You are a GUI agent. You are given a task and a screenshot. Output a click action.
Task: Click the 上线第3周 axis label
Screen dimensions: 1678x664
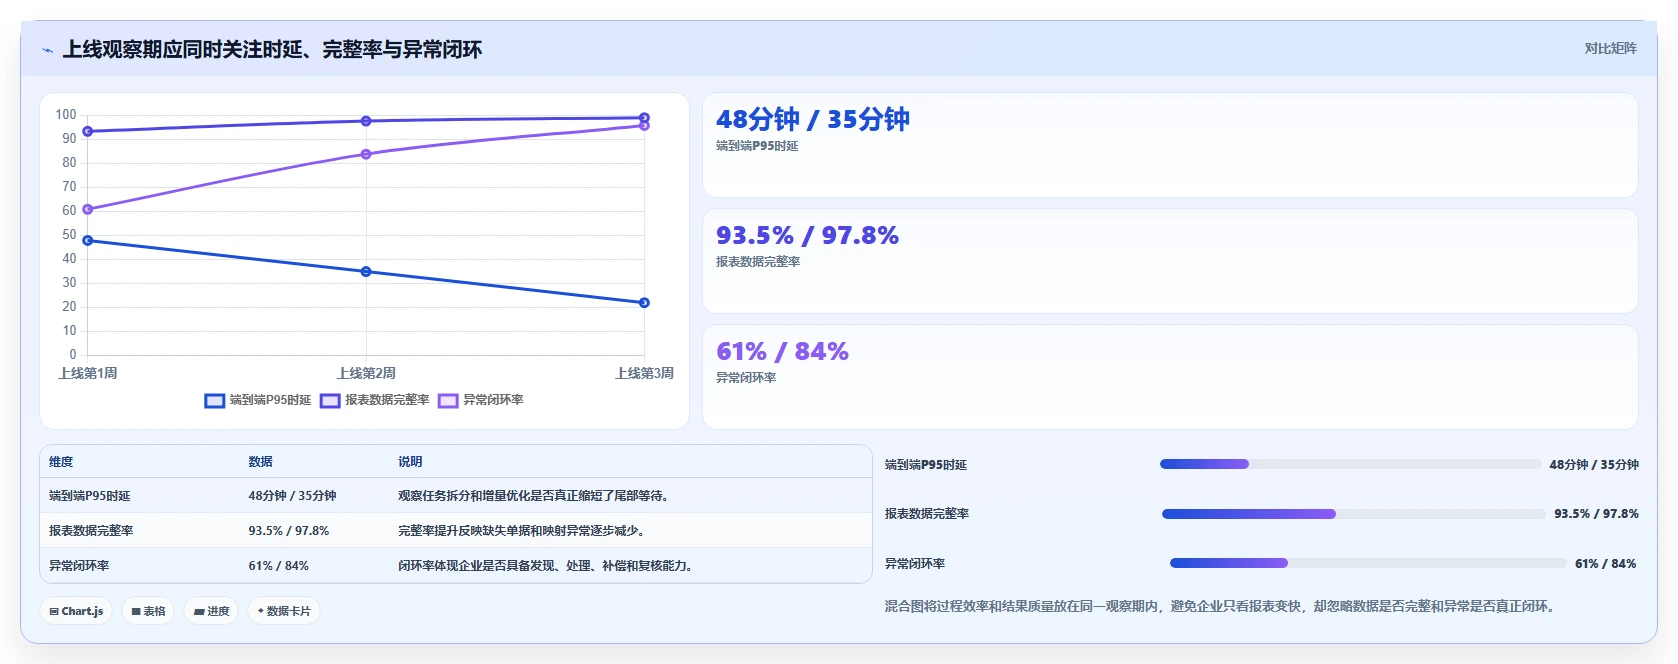point(644,373)
